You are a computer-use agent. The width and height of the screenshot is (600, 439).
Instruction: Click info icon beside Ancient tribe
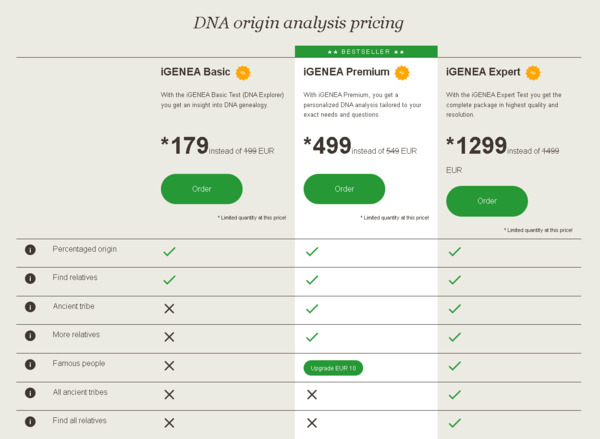click(x=30, y=307)
